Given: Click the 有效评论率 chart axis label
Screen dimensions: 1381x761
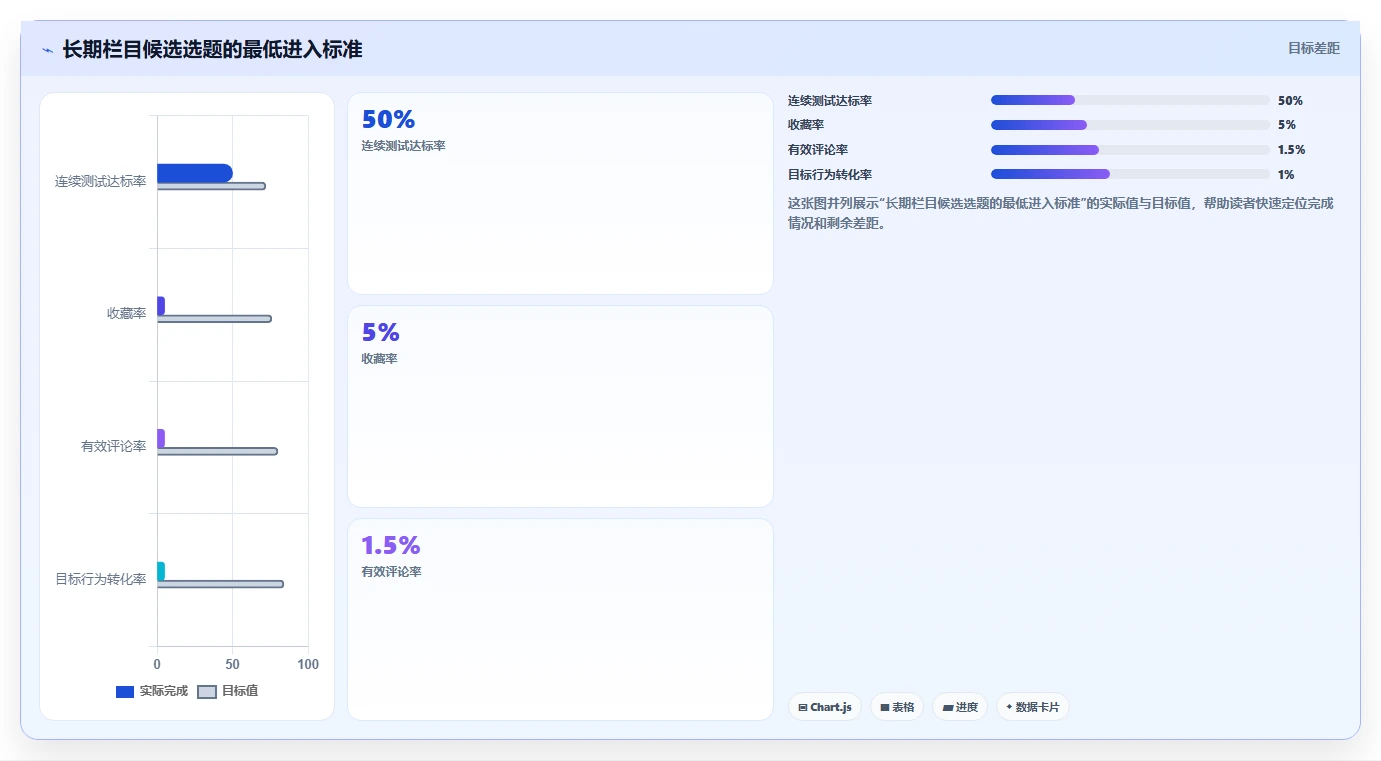Looking at the screenshot, I should tap(114, 446).
